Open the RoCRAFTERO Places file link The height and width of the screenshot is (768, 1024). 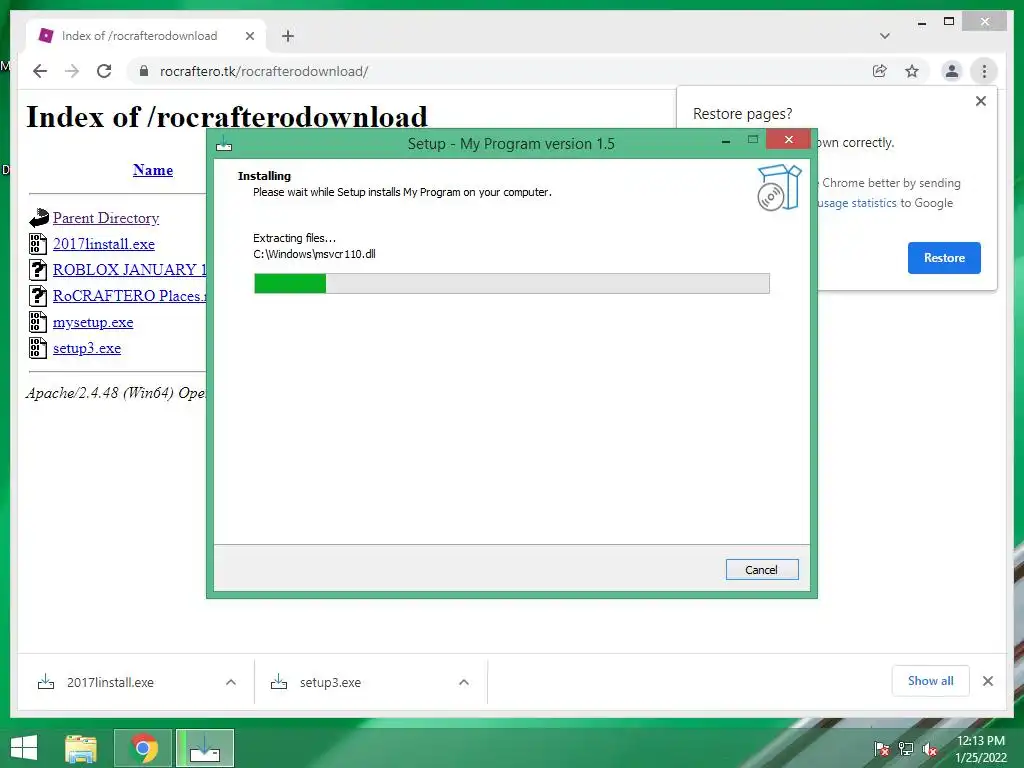(x=129, y=296)
